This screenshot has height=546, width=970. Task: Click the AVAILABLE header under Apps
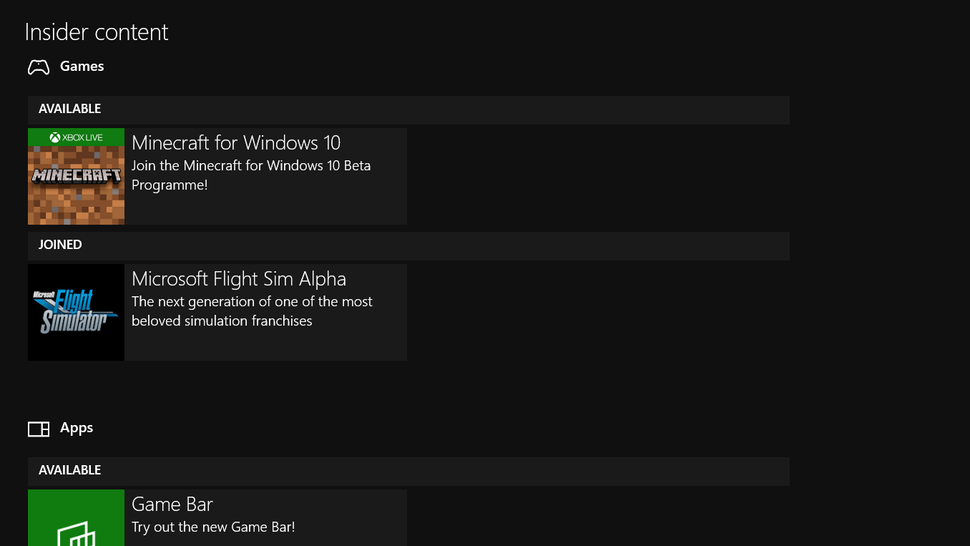coord(70,470)
